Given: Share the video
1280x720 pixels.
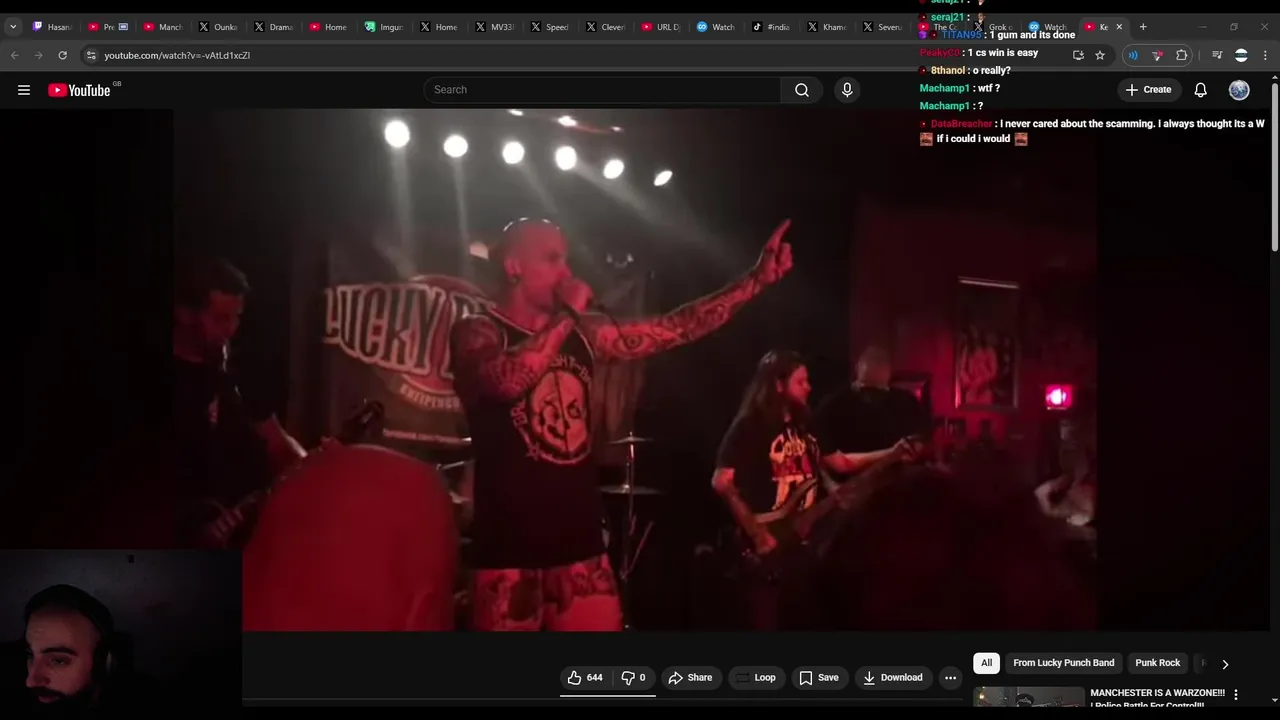Looking at the screenshot, I should click(690, 678).
